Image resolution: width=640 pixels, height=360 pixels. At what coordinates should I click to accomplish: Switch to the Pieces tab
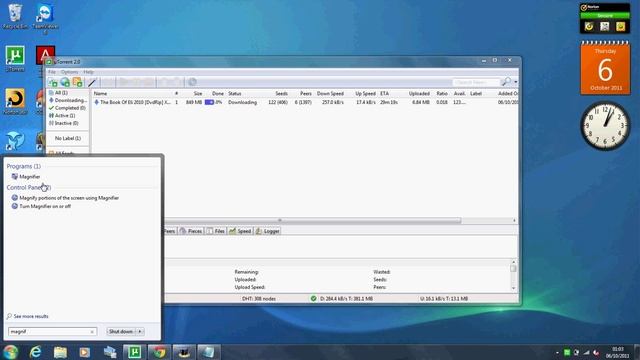(x=191, y=231)
